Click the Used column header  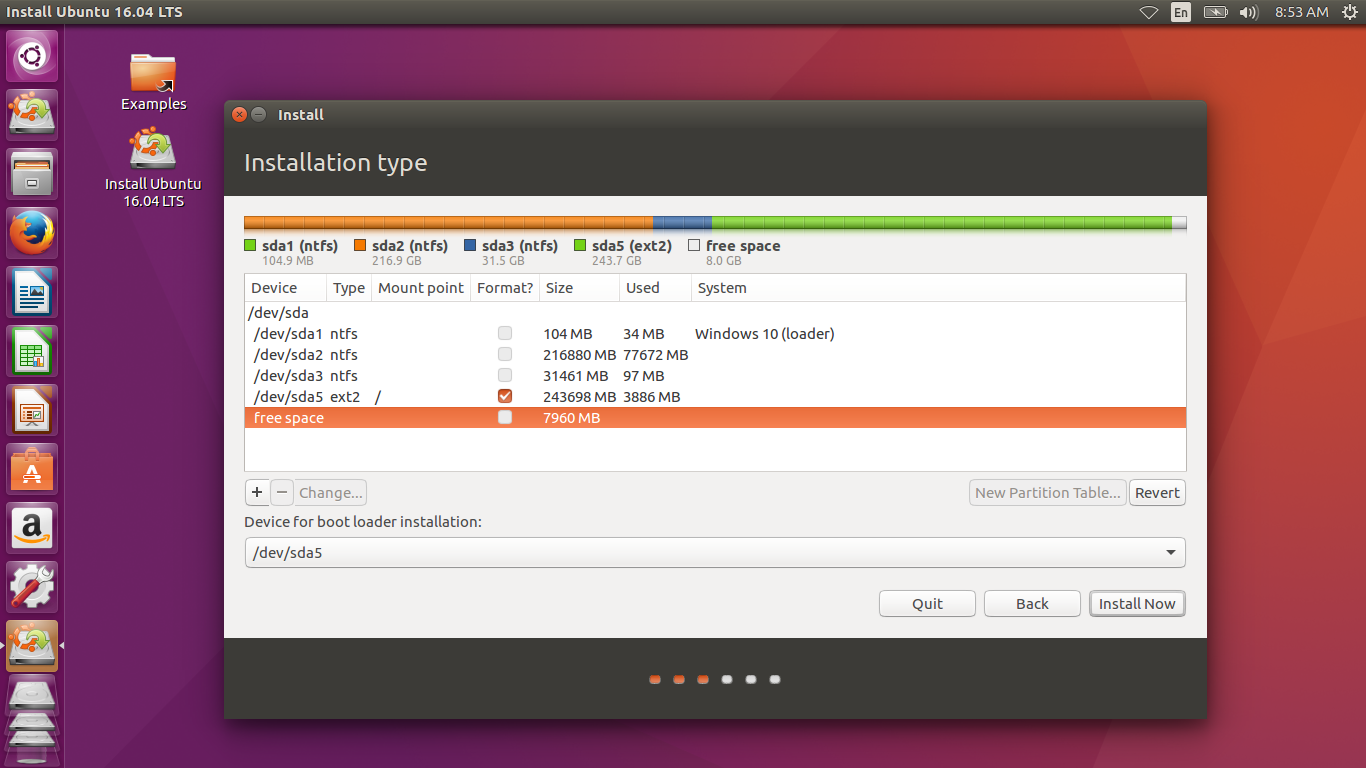(656, 288)
